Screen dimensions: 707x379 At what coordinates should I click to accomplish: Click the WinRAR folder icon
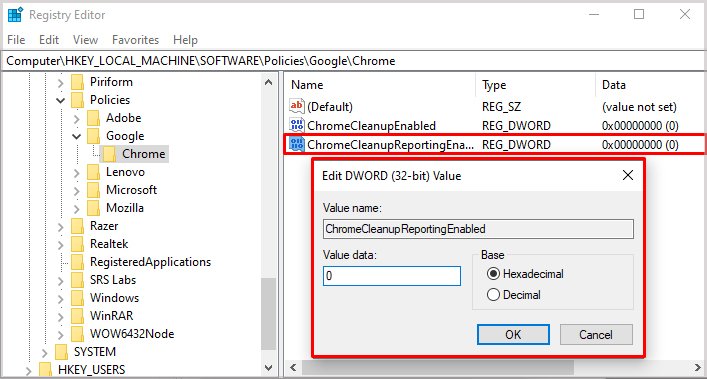point(78,316)
